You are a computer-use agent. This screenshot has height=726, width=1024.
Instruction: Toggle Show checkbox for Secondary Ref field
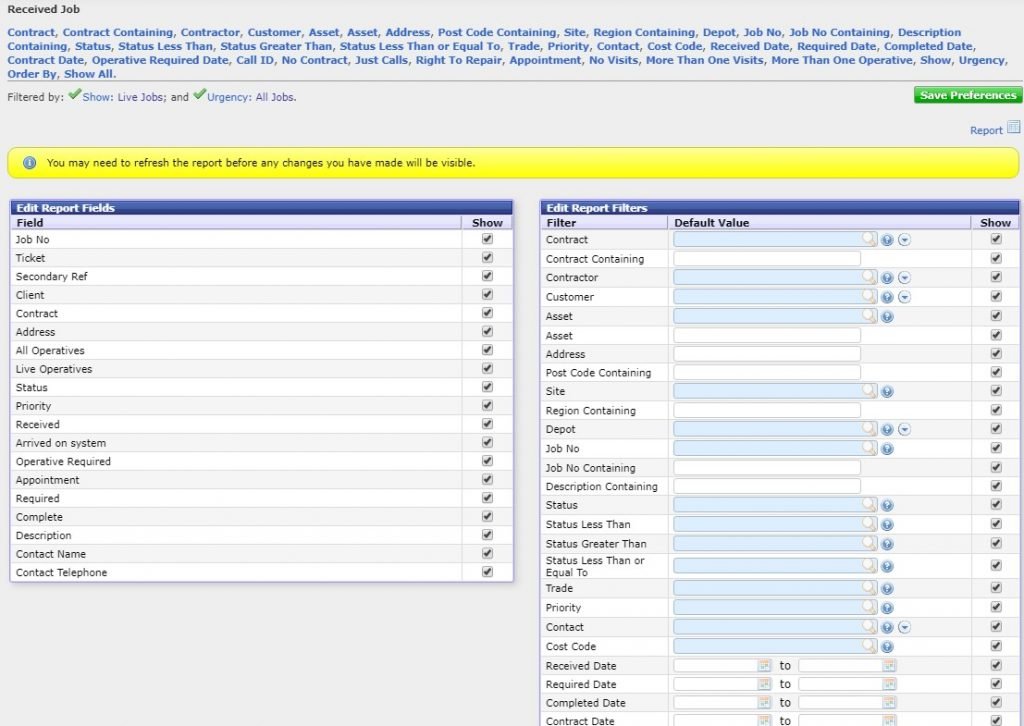tap(487, 276)
